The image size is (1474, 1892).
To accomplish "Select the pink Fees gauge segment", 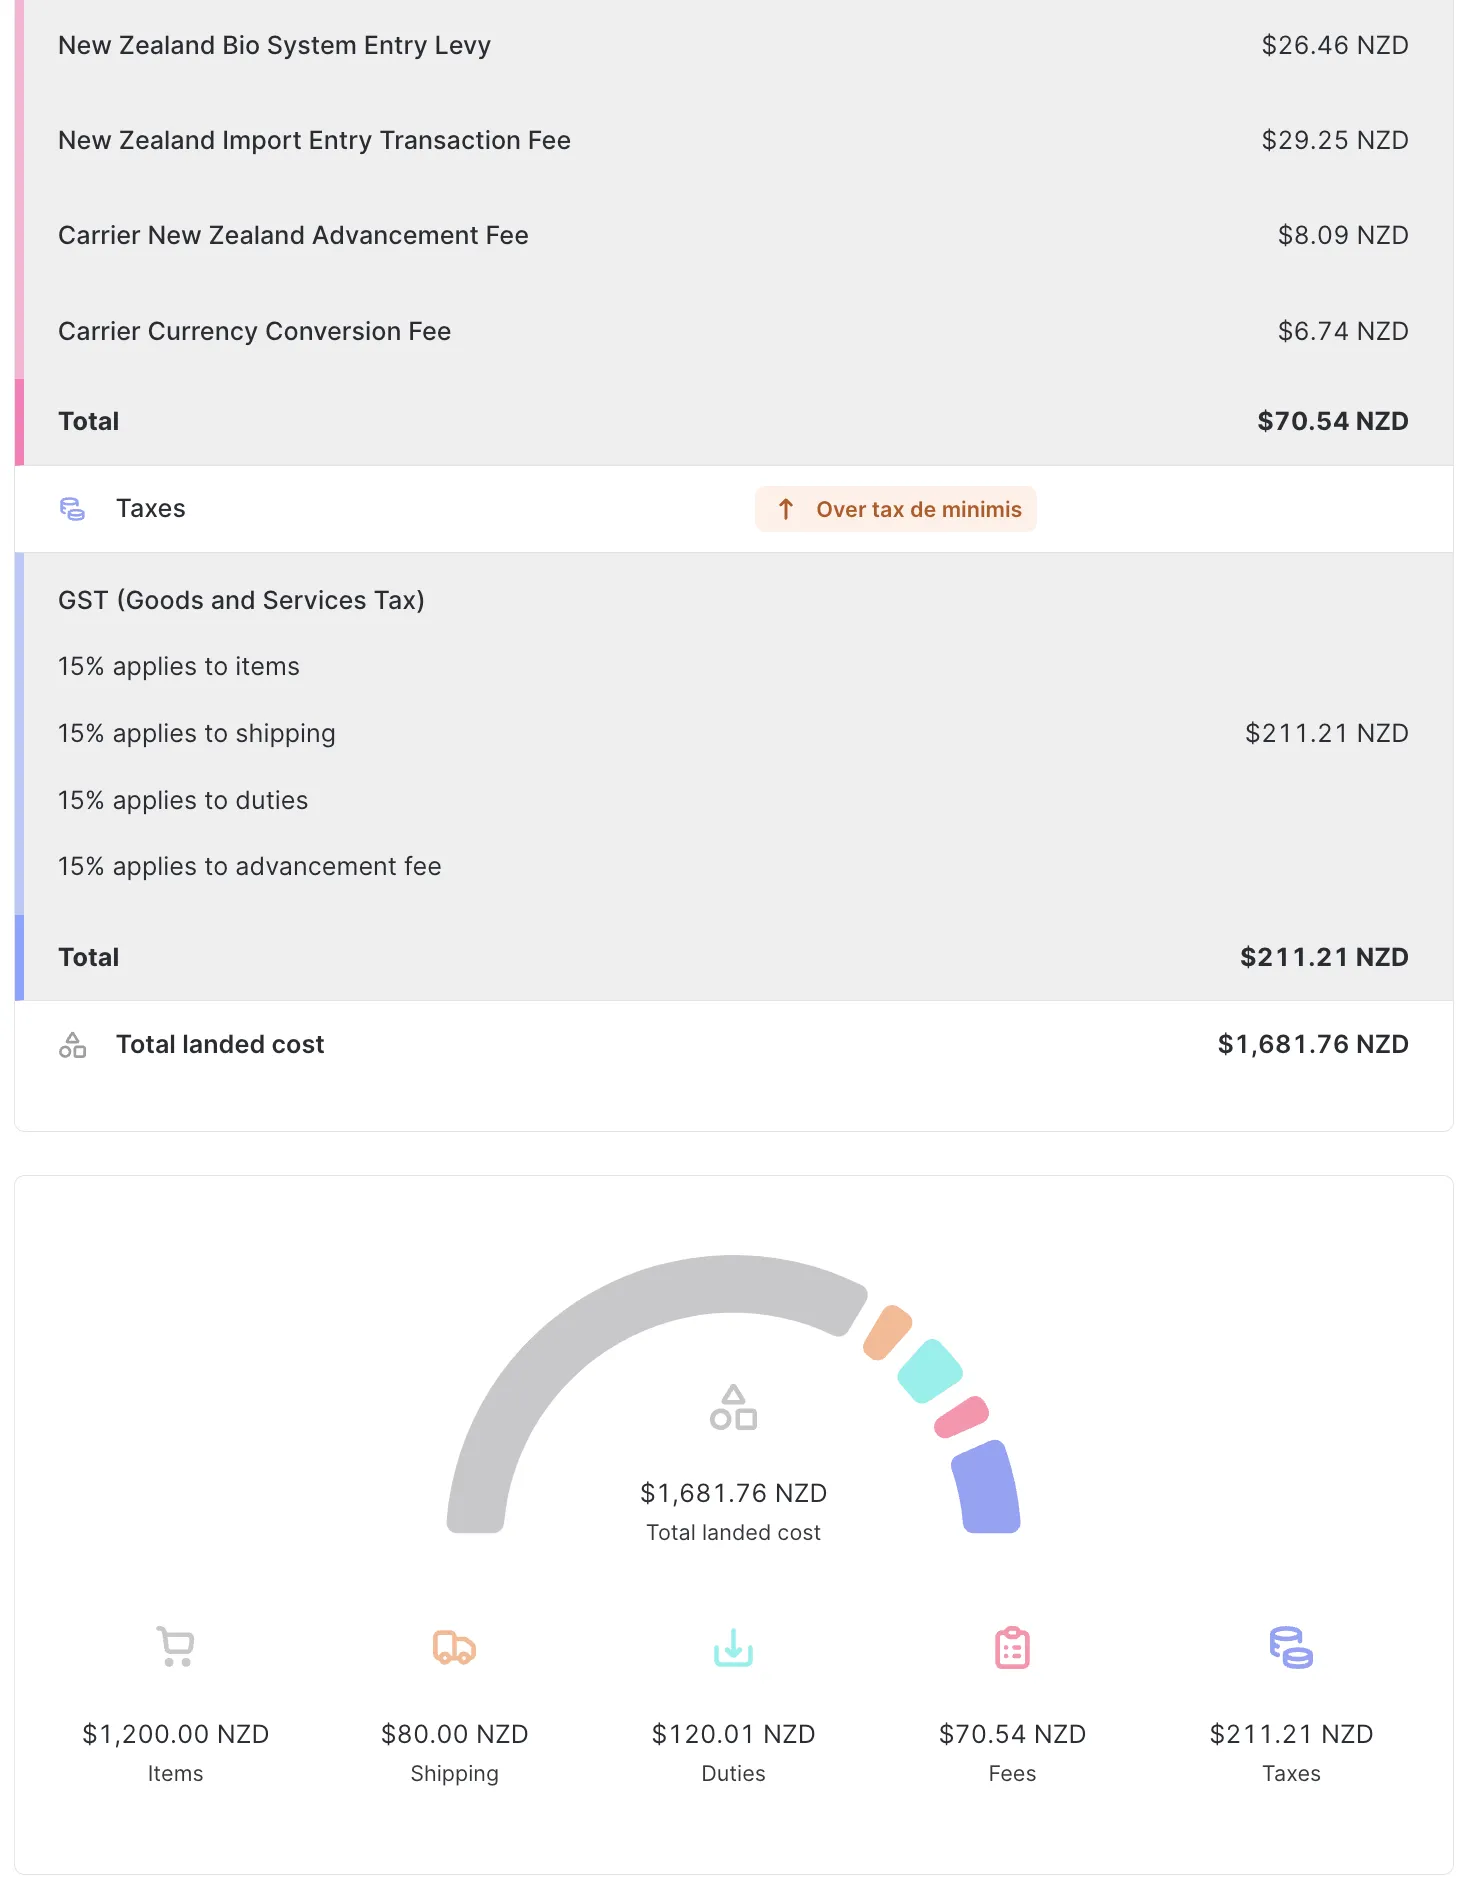I will pos(961,1417).
